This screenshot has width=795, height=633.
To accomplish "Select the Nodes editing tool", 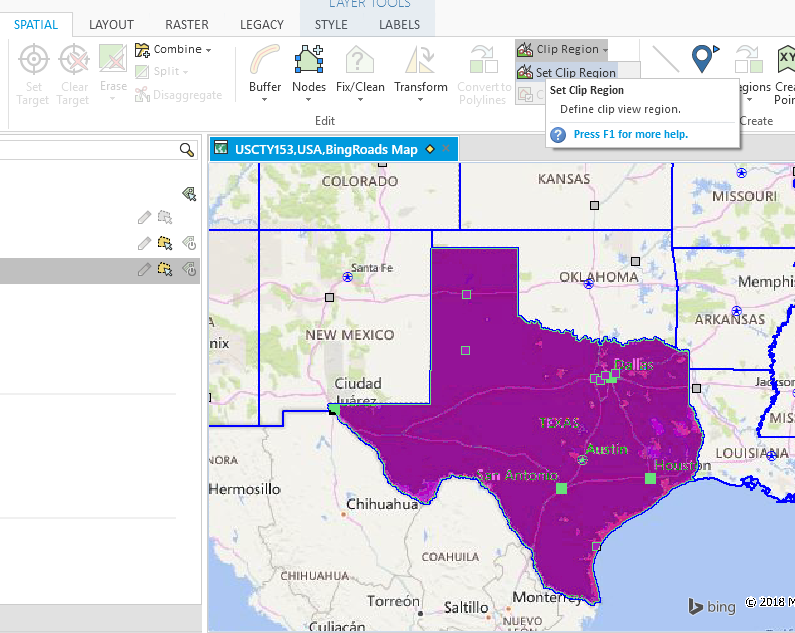I will [x=309, y=62].
